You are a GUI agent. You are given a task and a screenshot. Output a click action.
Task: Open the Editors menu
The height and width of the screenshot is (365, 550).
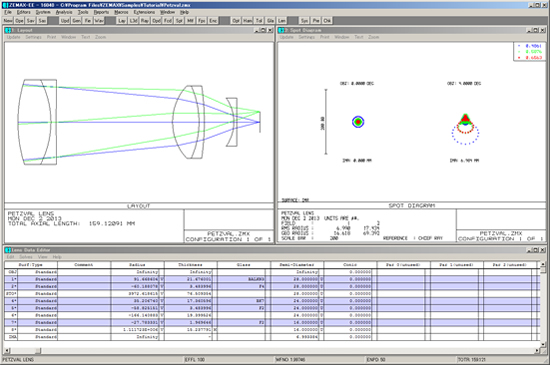point(24,12)
